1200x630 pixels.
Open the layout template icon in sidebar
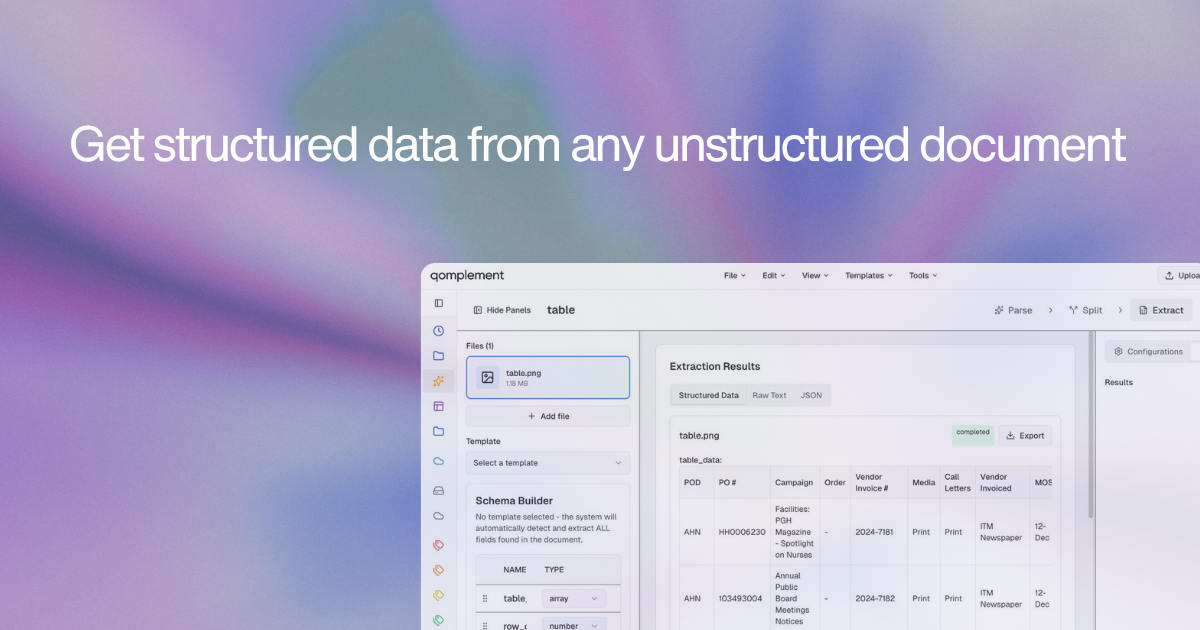tap(438, 406)
